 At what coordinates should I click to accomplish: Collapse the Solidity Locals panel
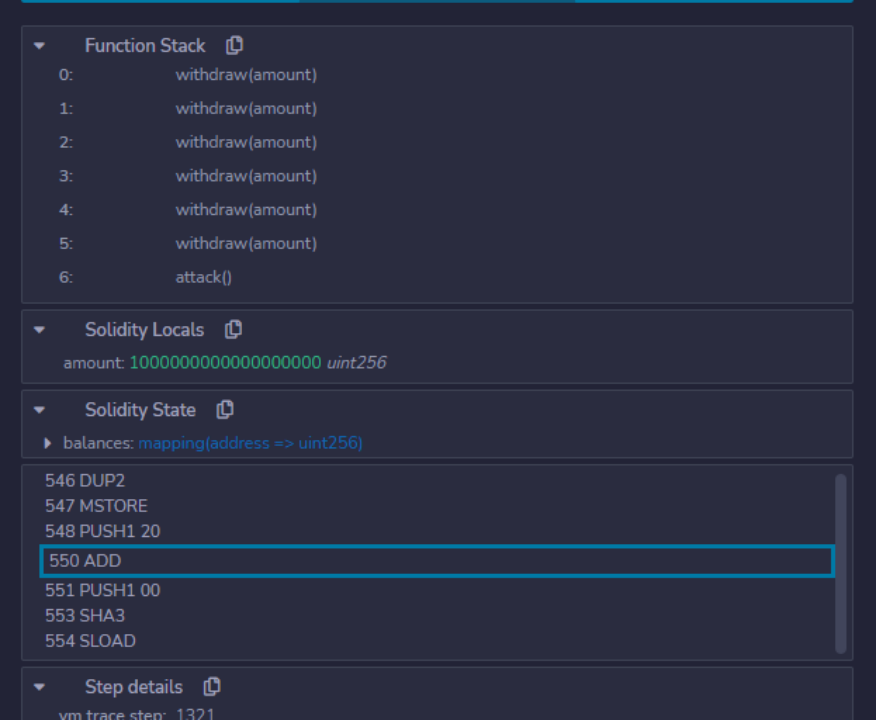pyautogui.click(x=39, y=330)
